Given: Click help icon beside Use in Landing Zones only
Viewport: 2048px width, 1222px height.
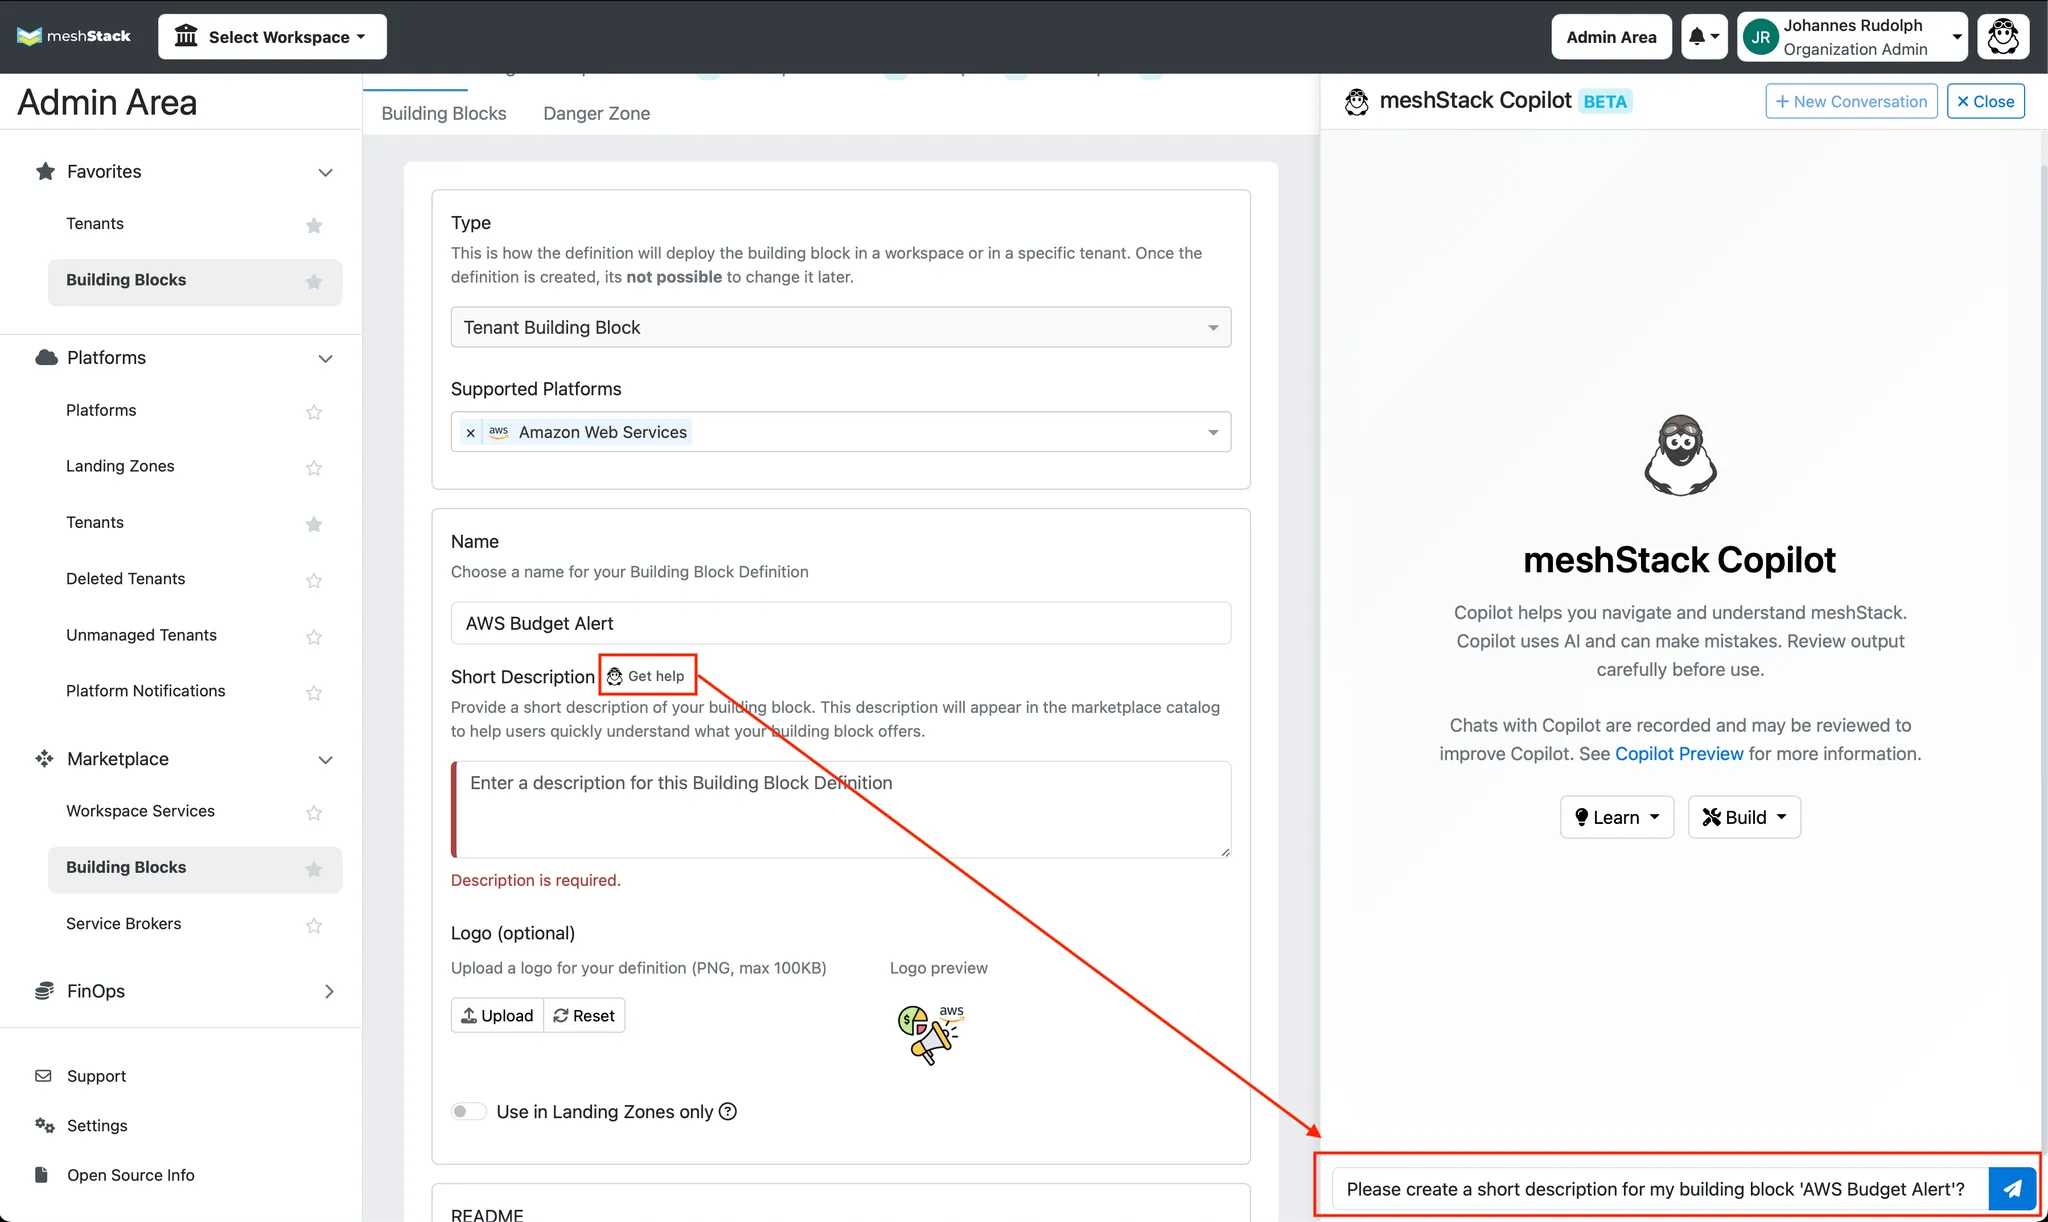Looking at the screenshot, I should [728, 1111].
